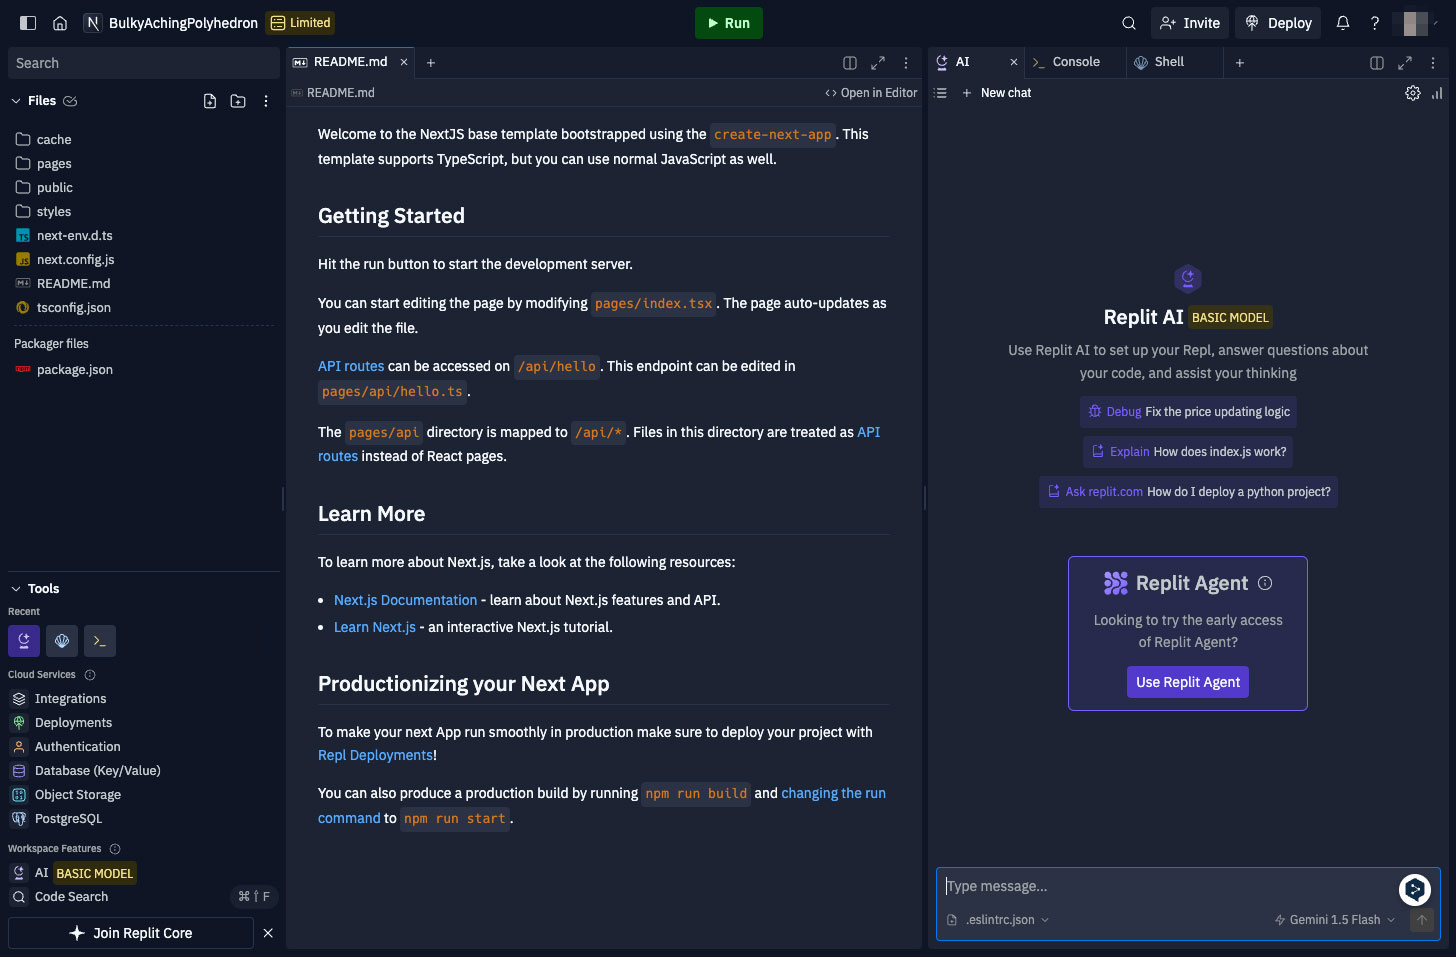Click Replit Agent info icon
Image resolution: width=1456 pixels, height=957 pixels.
coord(1265,583)
